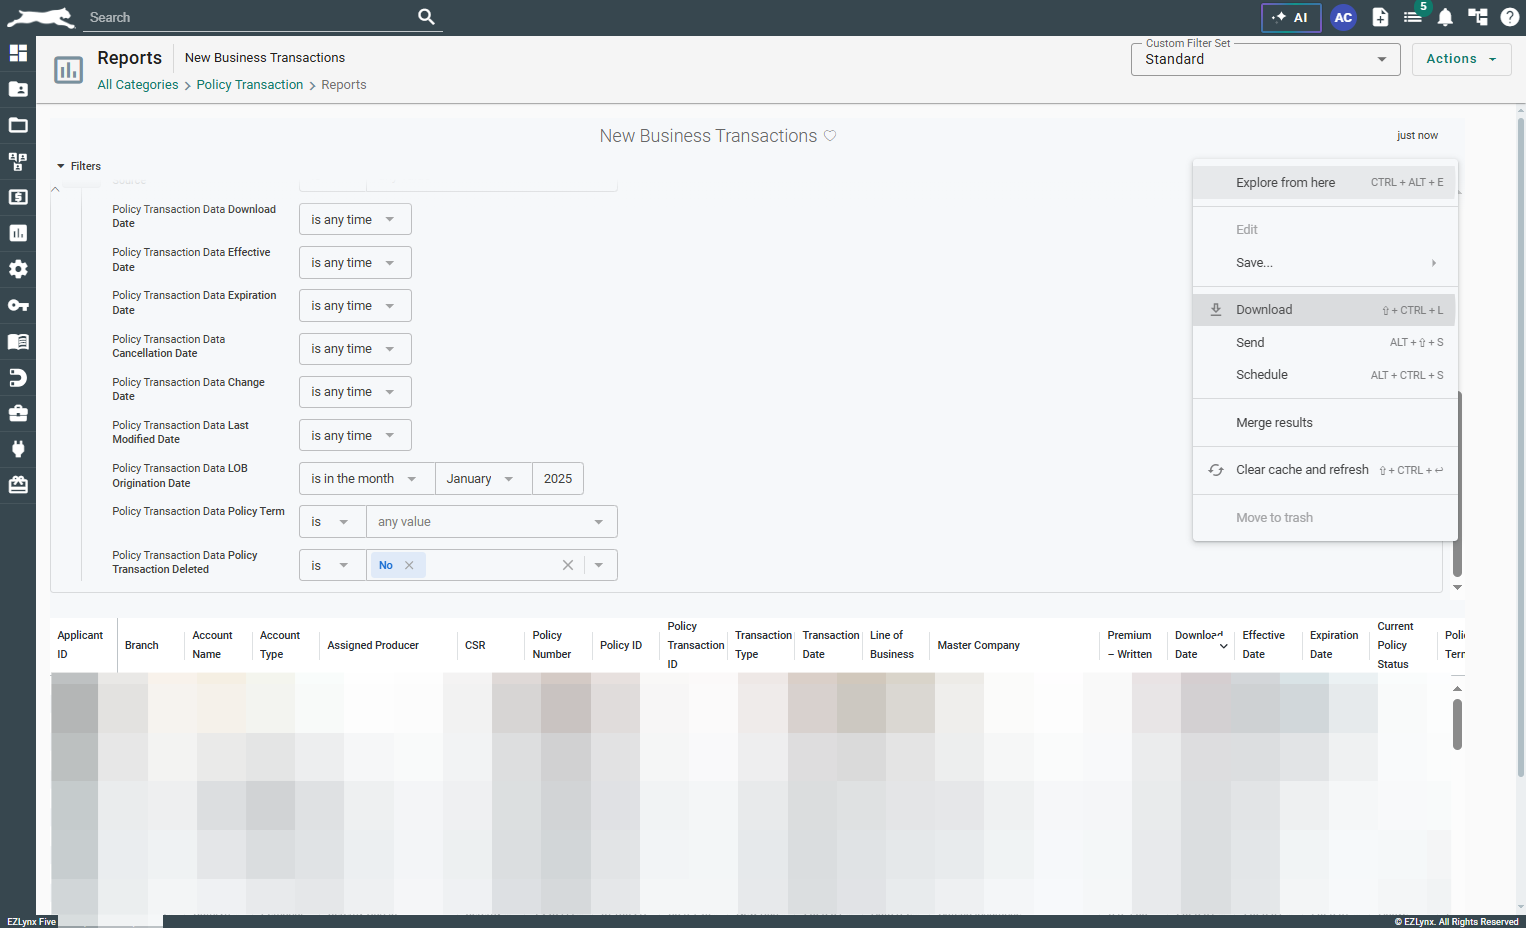The height and width of the screenshot is (928, 1526).
Task: Open Download Date is any time dropdown
Action: click(355, 219)
